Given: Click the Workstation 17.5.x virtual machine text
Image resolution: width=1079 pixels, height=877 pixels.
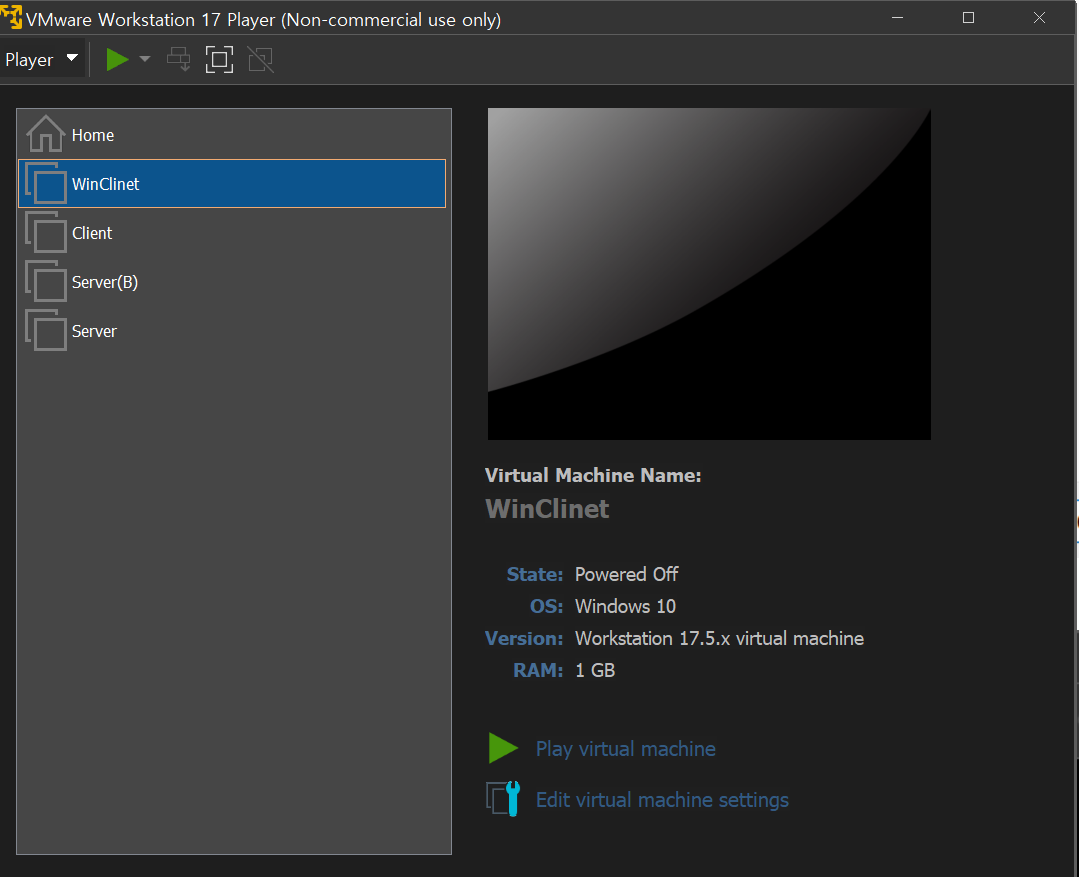Looking at the screenshot, I should [719, 639].
